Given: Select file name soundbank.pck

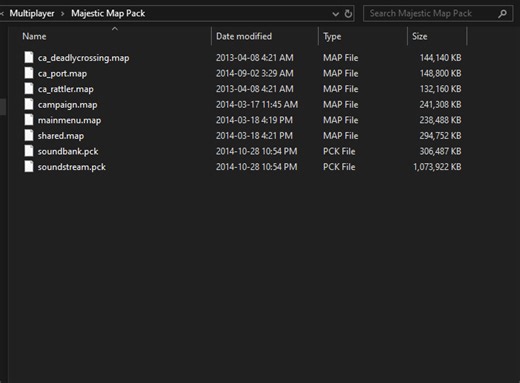Looking at the screenshot, I should (x=68, y=151).
